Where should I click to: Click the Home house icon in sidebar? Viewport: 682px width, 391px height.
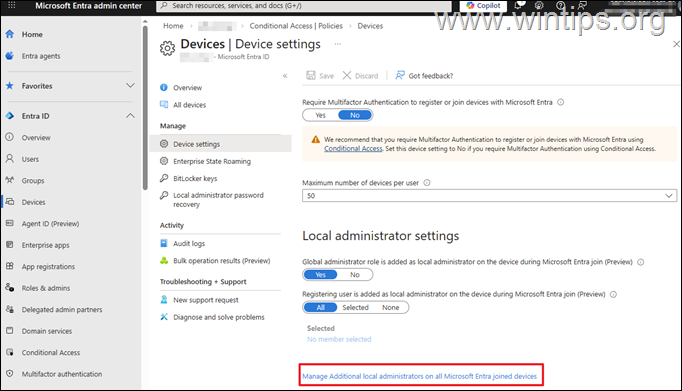[x=10, y=34]
